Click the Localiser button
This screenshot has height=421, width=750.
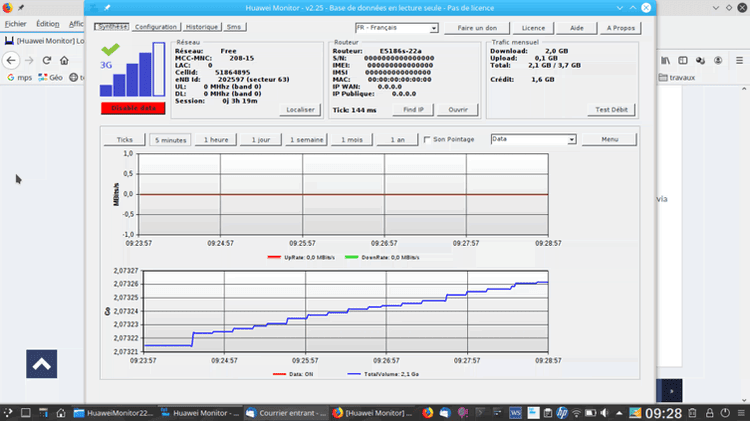(300, 109)
